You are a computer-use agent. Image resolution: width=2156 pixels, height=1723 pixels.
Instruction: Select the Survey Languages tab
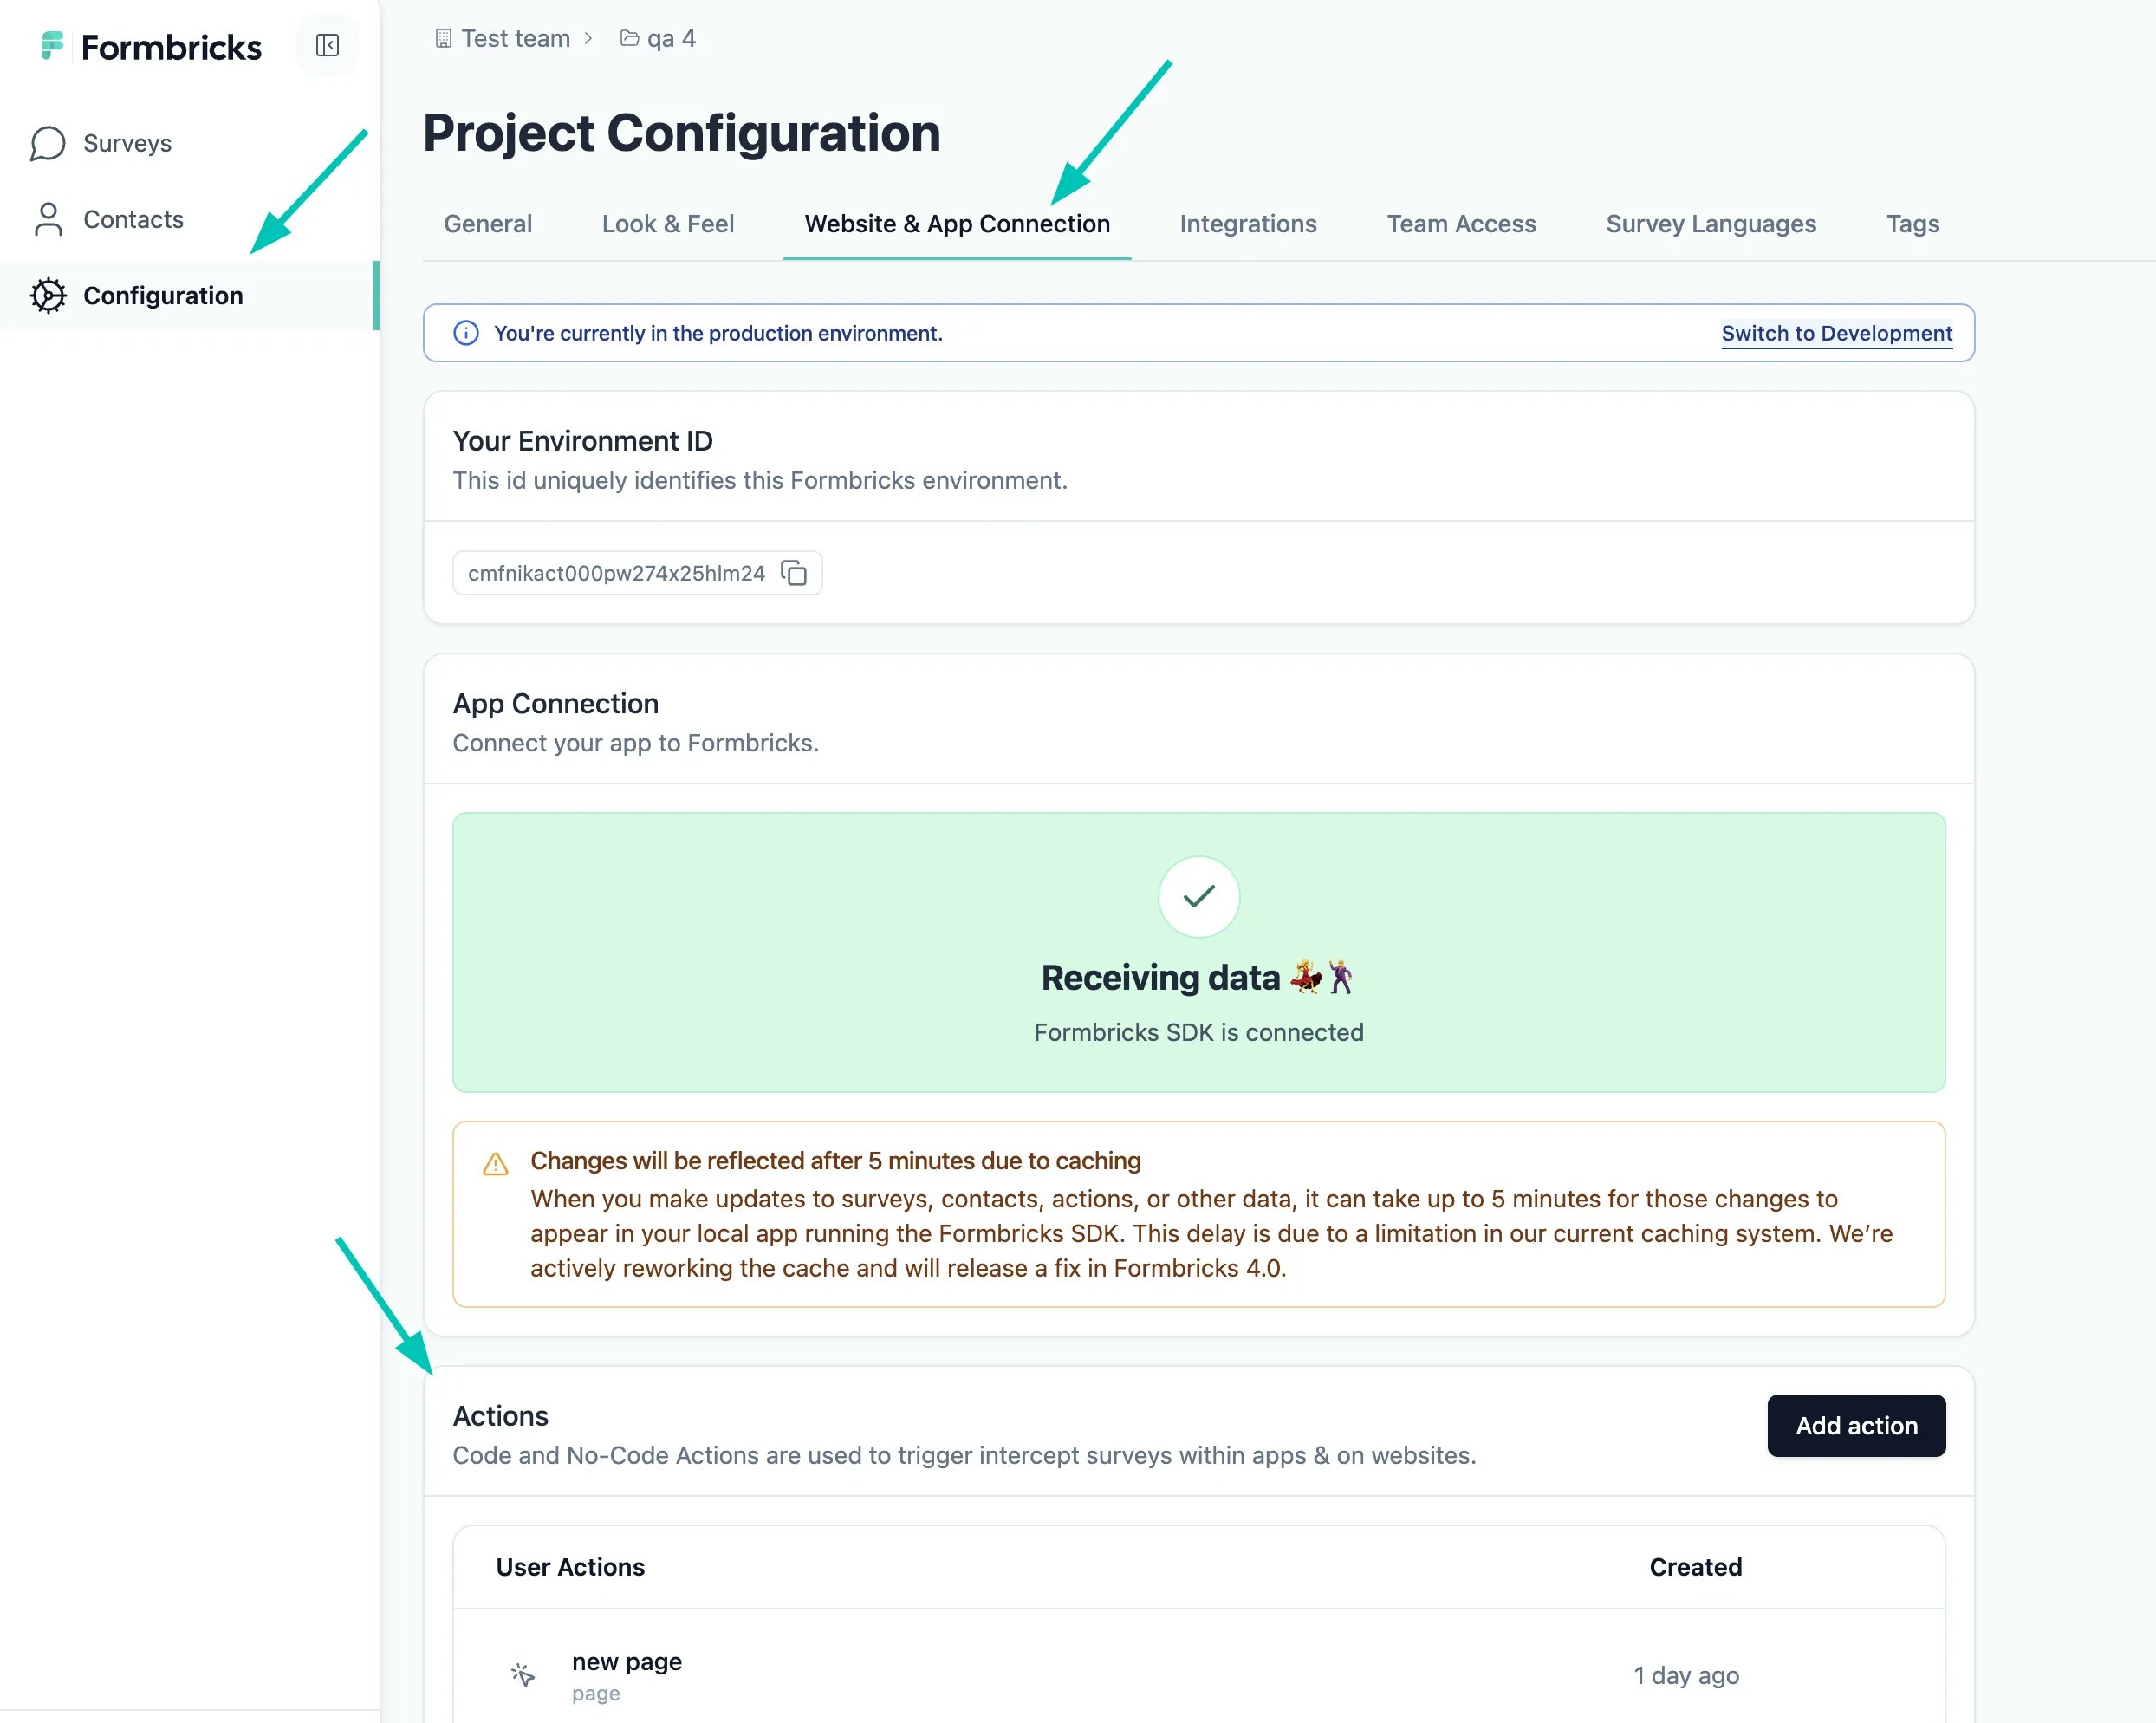(1710, 224)
